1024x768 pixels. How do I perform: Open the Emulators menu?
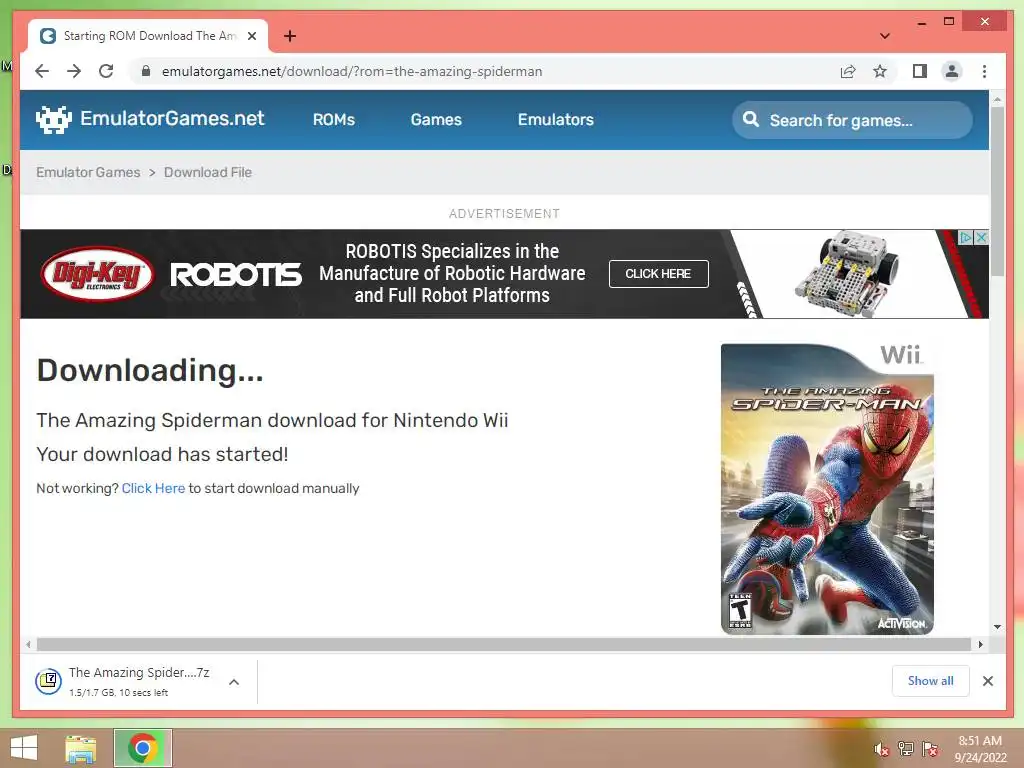point(556,120)
